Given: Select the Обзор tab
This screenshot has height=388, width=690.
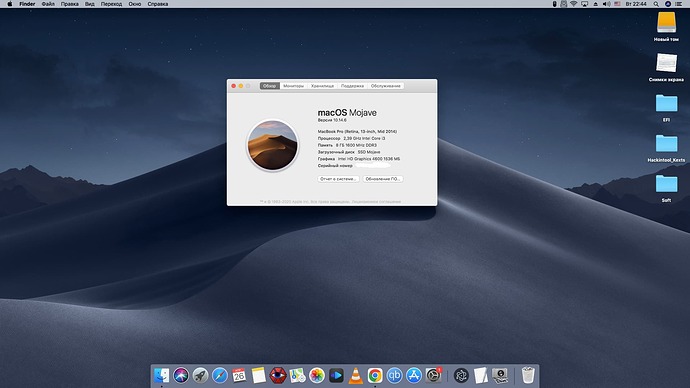Looking at the screenshot, I should pos(269,86).
